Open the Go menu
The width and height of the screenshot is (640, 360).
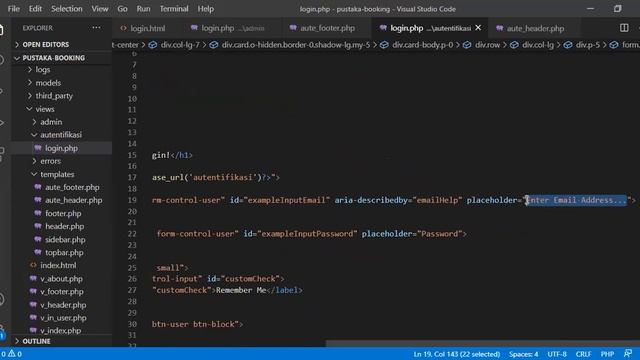(x=122, y=9)
